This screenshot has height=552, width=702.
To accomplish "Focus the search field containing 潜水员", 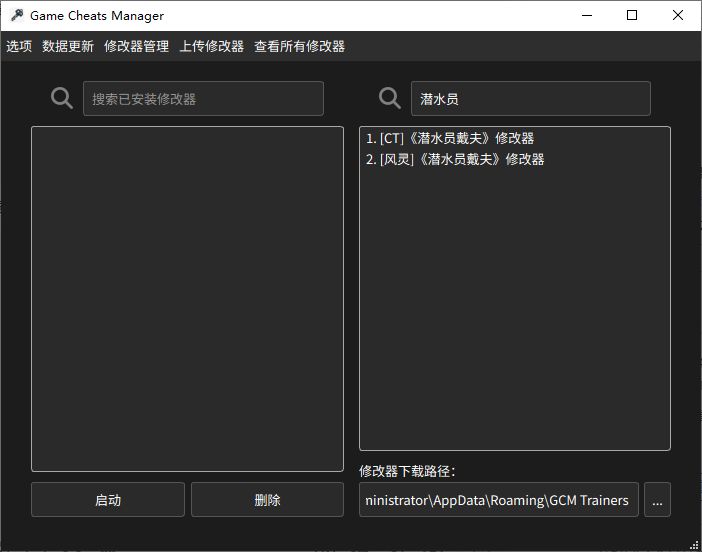I will pos(531,98).
